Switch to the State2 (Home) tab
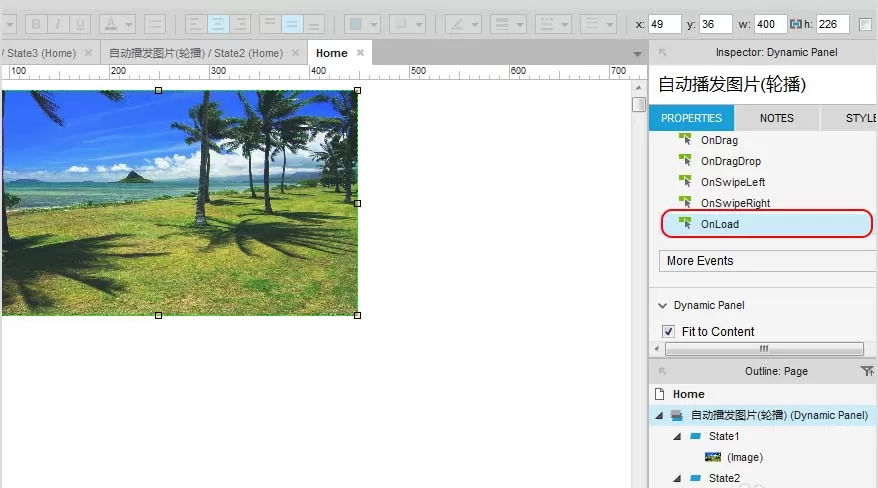Screen dimensions: 878x488 [196, 53]
